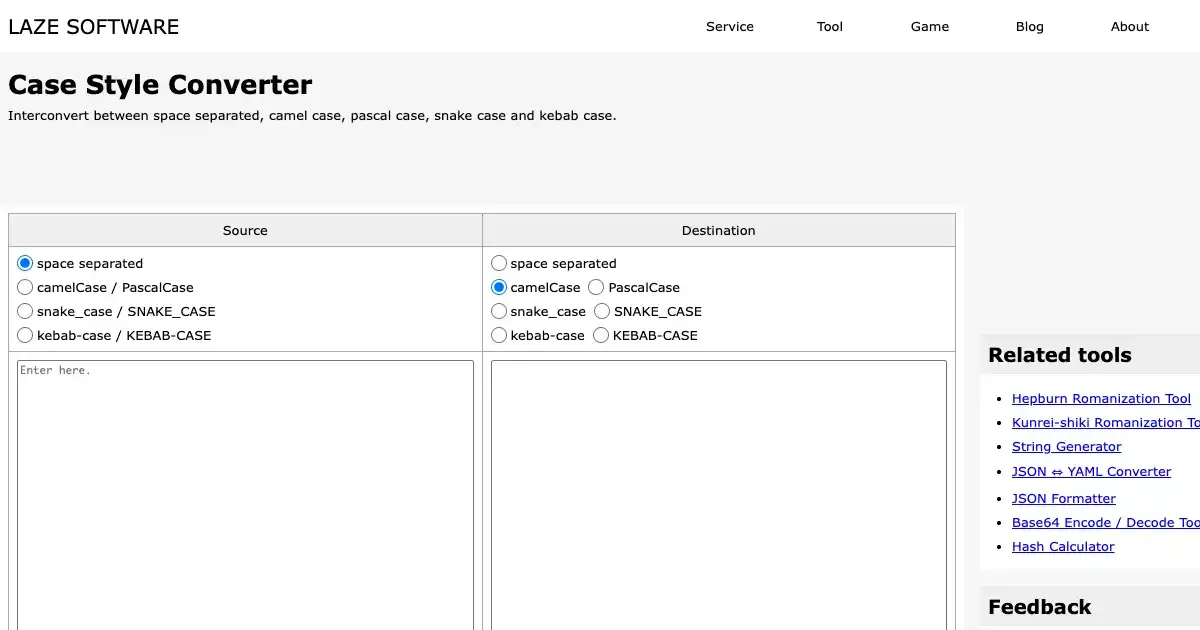1200x630 pixels.
Task: Go to the JSON Formatter tool
Action: (x=1063, y=498)
